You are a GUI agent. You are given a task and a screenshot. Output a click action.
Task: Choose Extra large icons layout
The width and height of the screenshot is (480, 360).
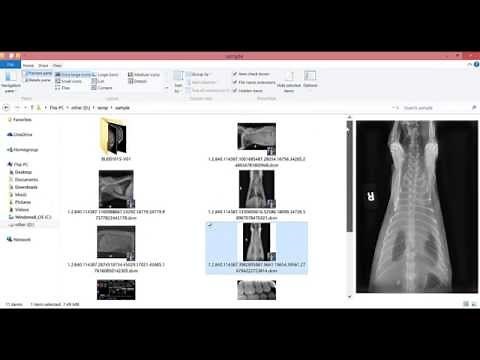73,75
